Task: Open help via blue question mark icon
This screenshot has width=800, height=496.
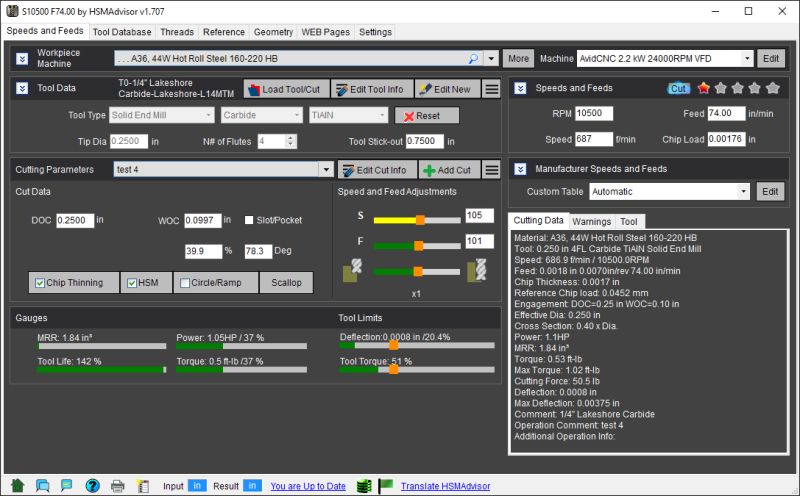Action: (92, 486)
